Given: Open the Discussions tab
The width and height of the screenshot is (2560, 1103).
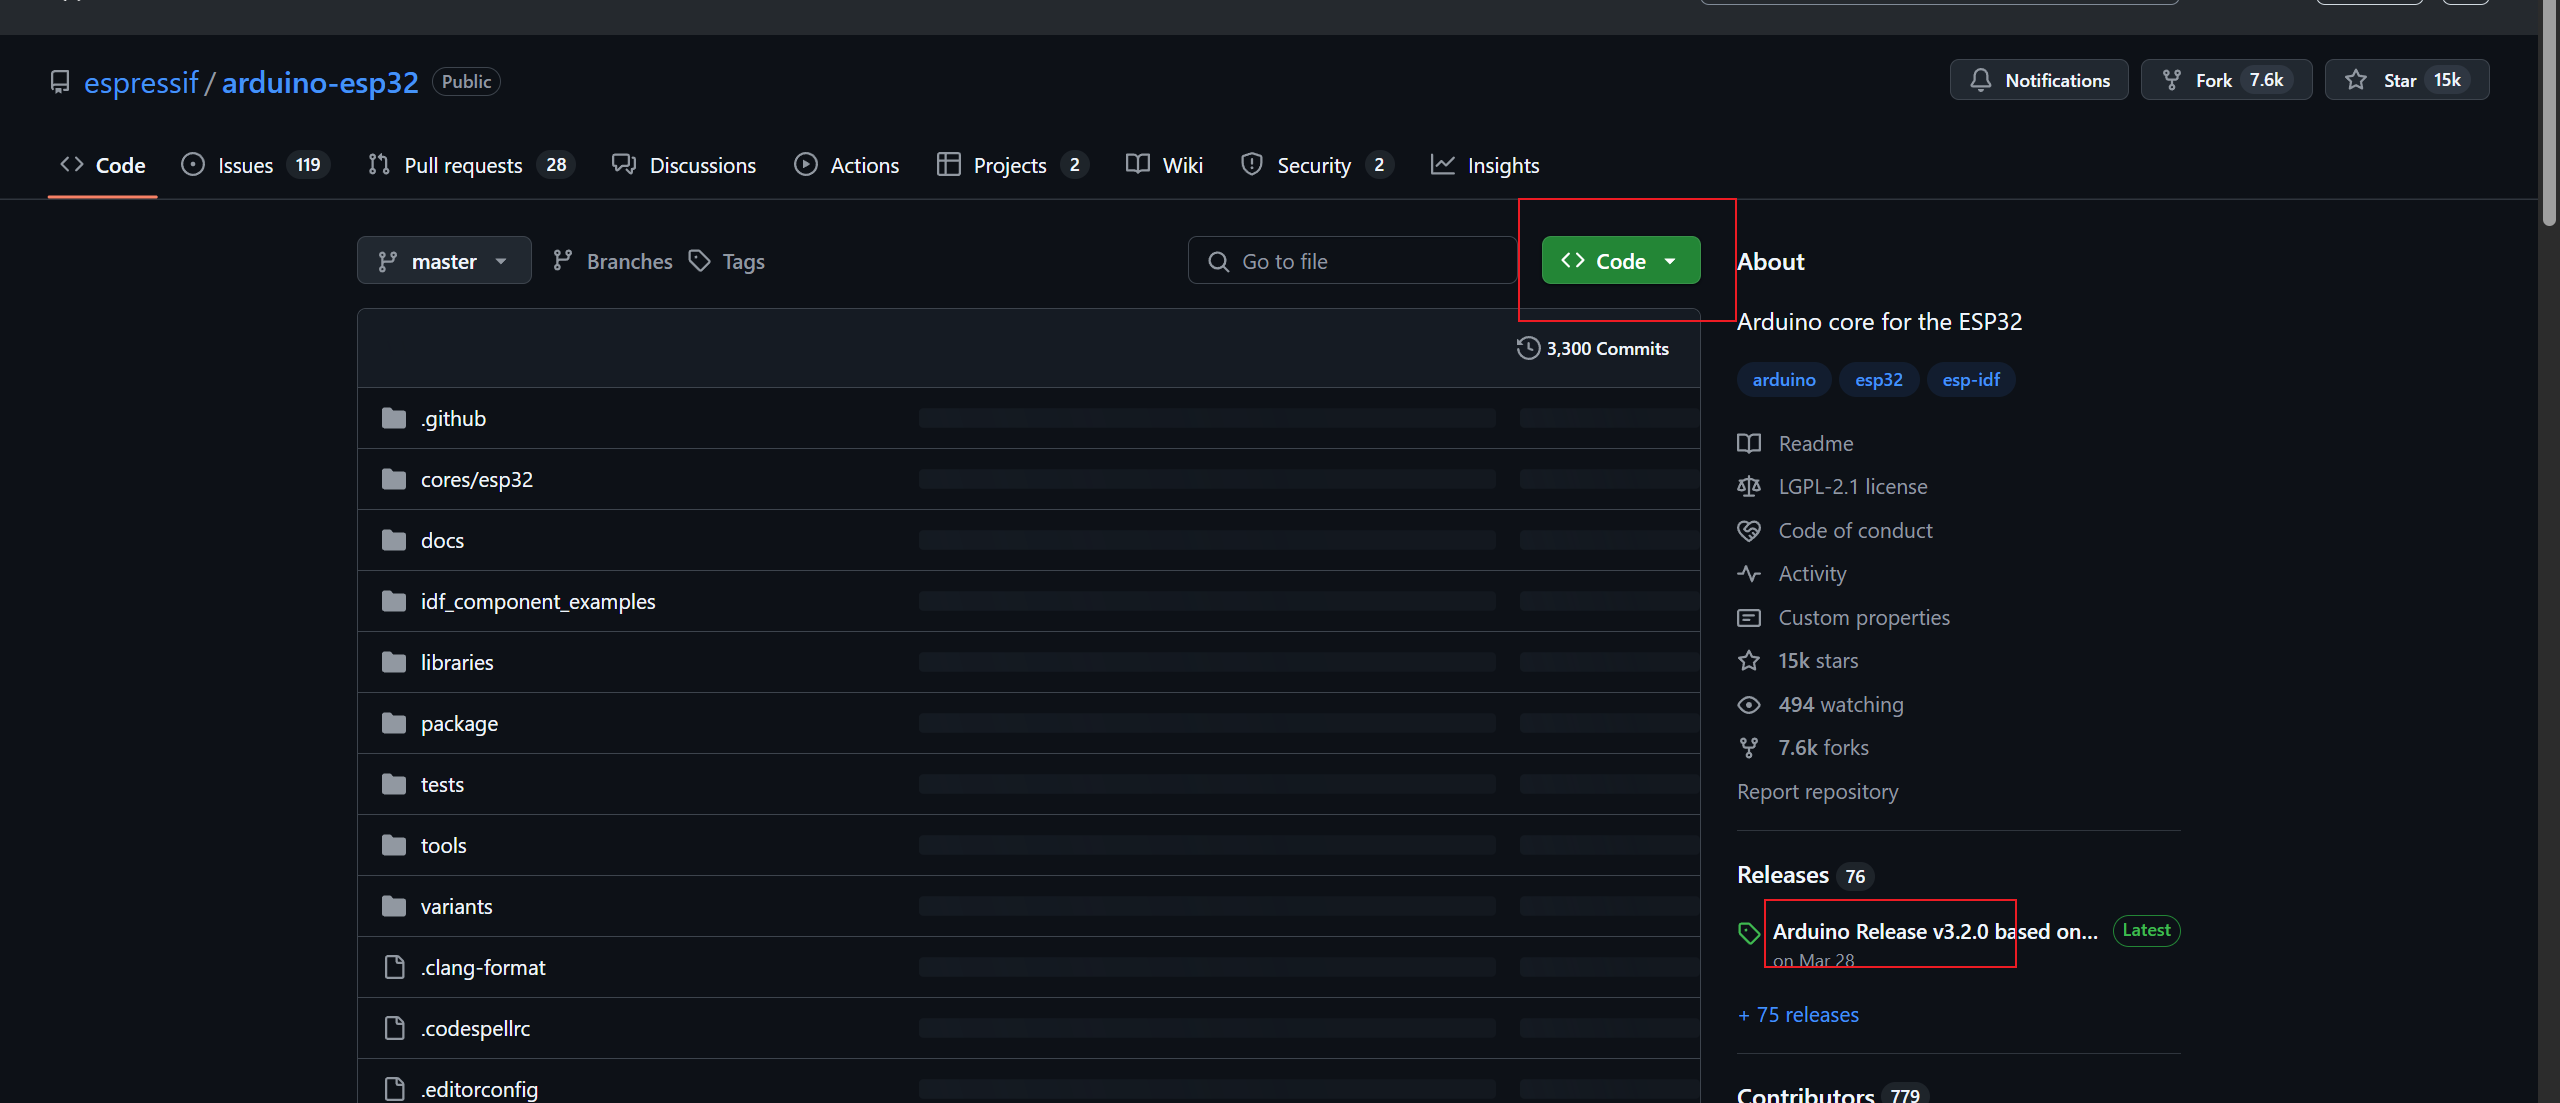Looking at the screenshot, I should click(x=684, y=165).
